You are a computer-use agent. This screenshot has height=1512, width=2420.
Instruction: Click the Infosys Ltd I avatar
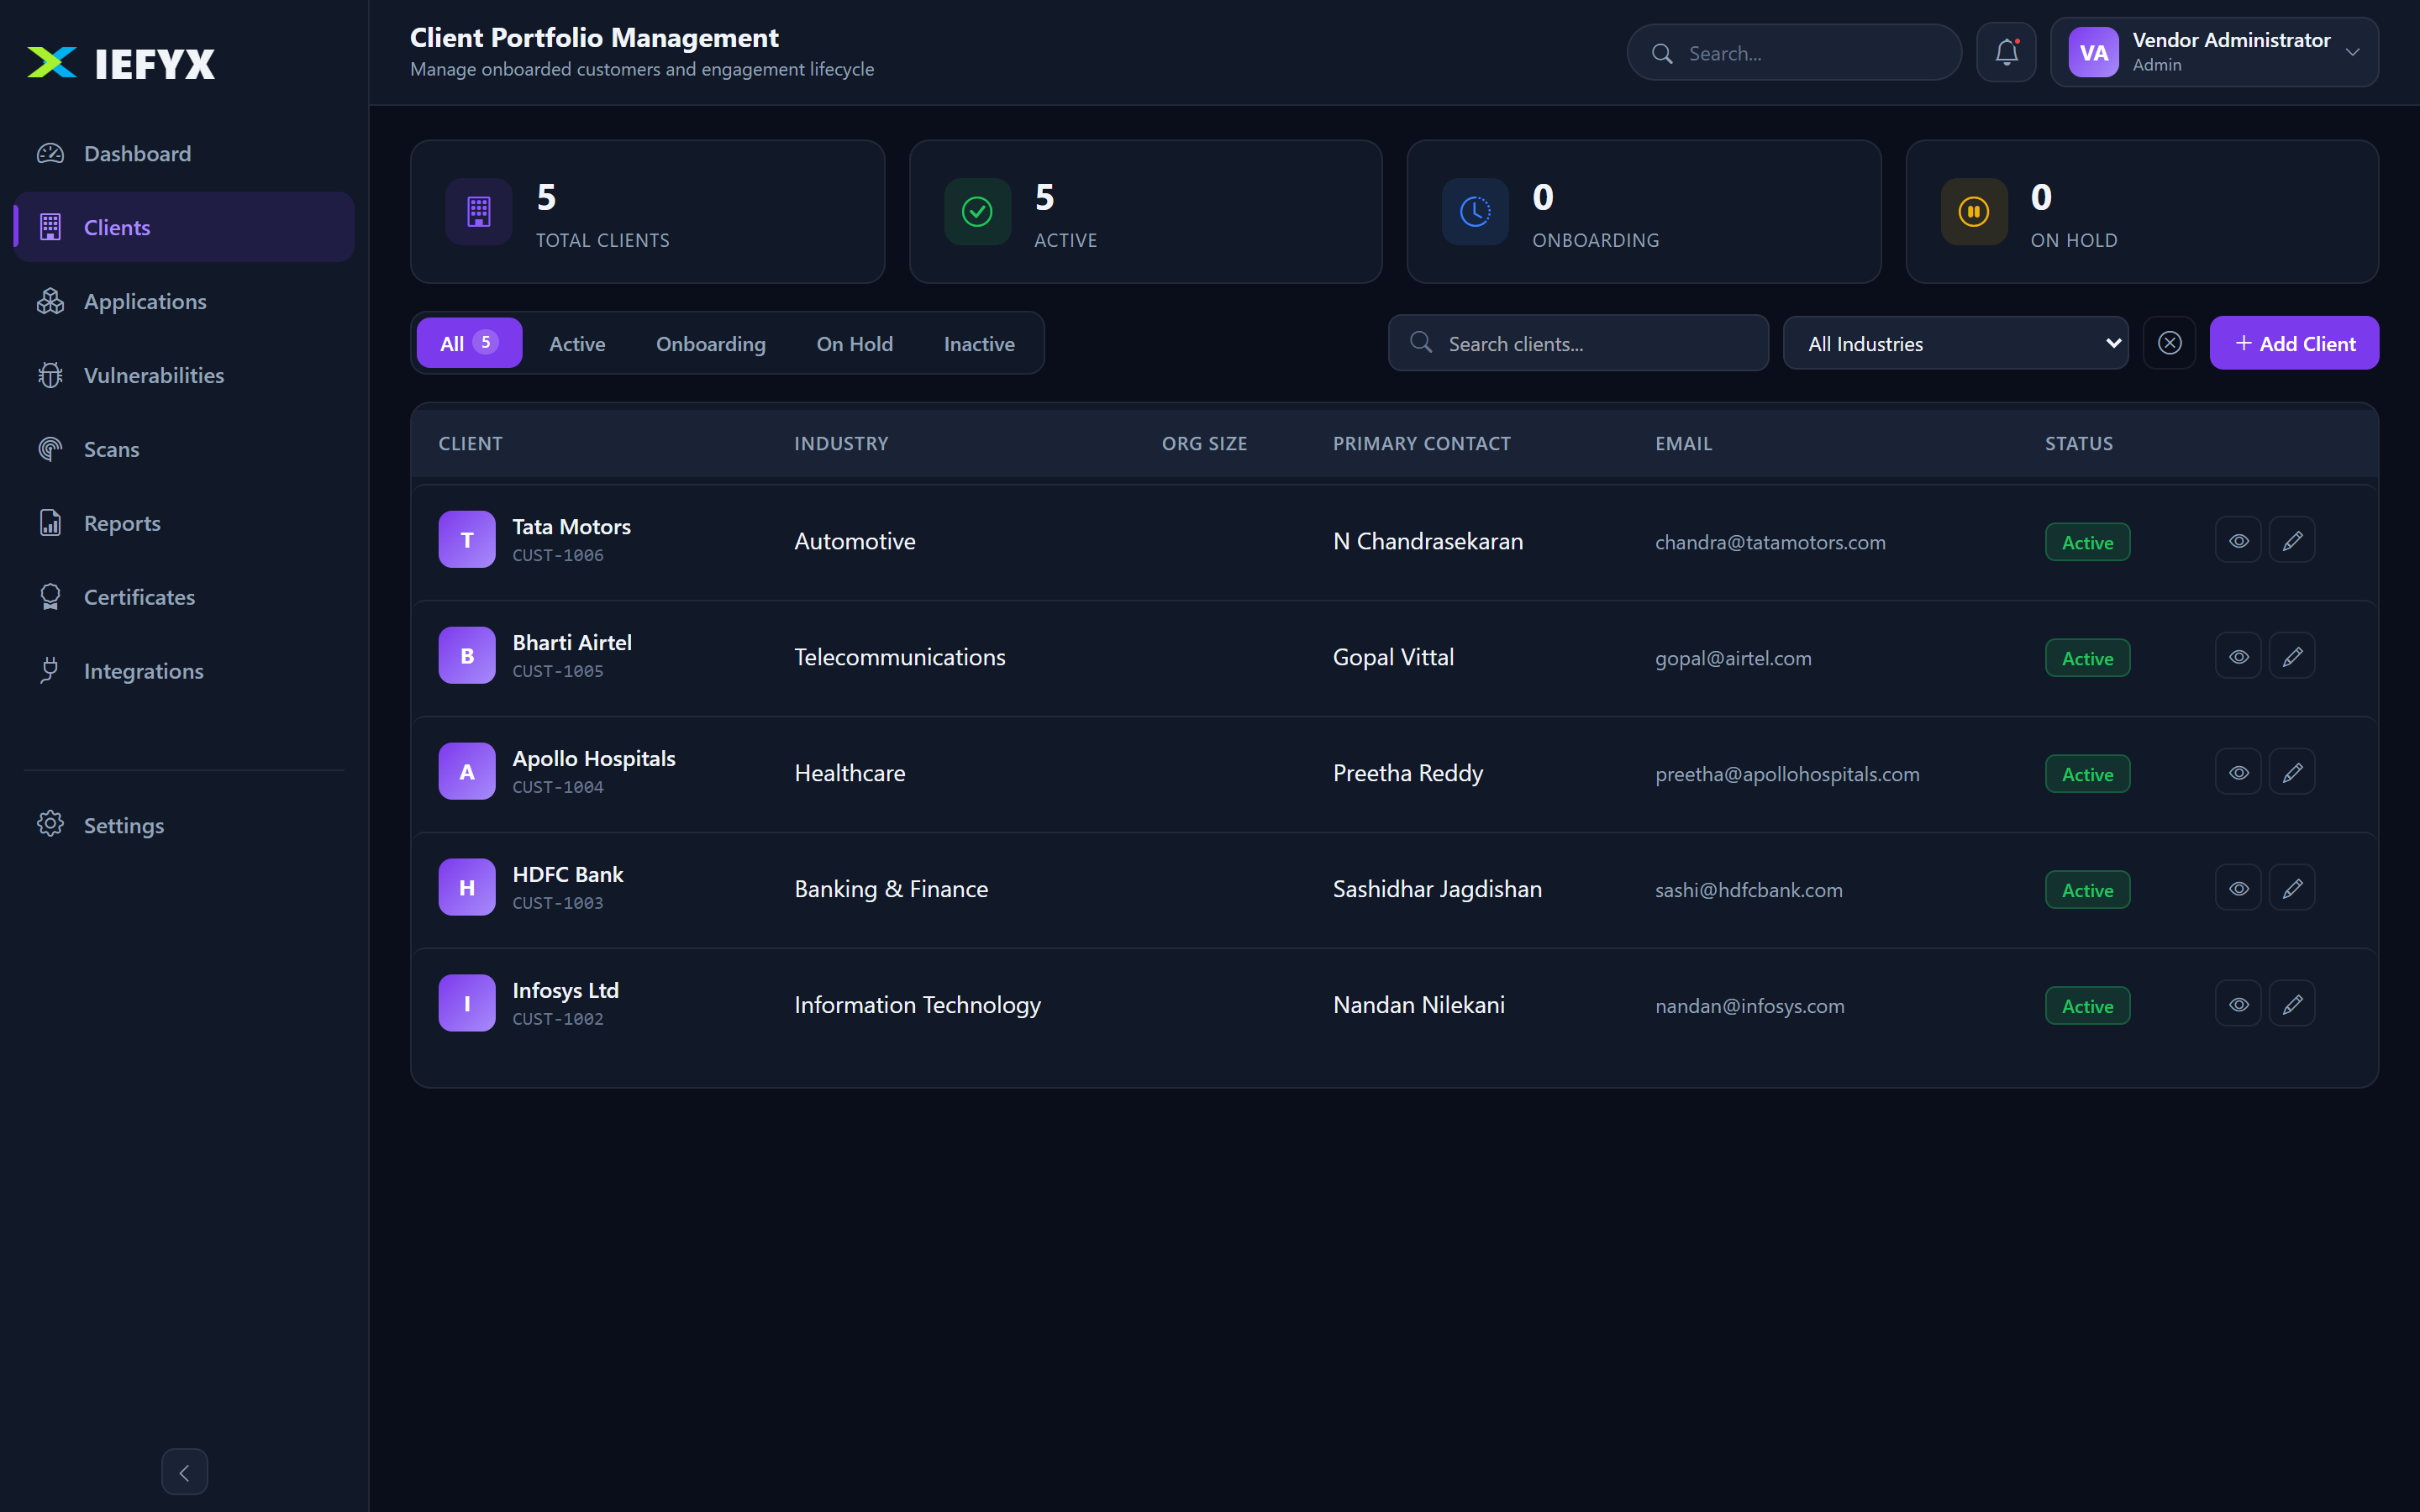(x=467, y=1004)
